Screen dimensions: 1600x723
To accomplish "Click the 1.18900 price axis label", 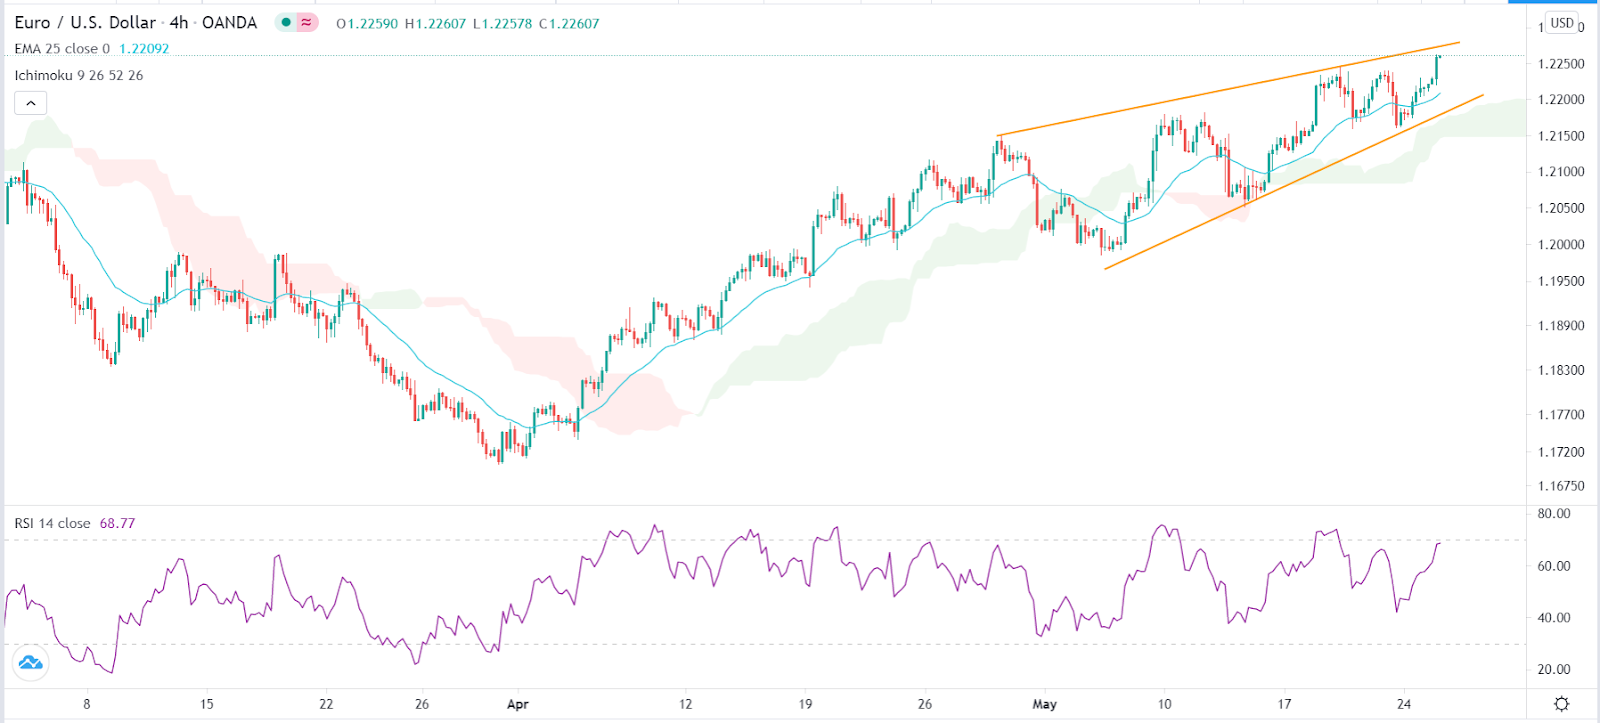I will (1561, 326).
